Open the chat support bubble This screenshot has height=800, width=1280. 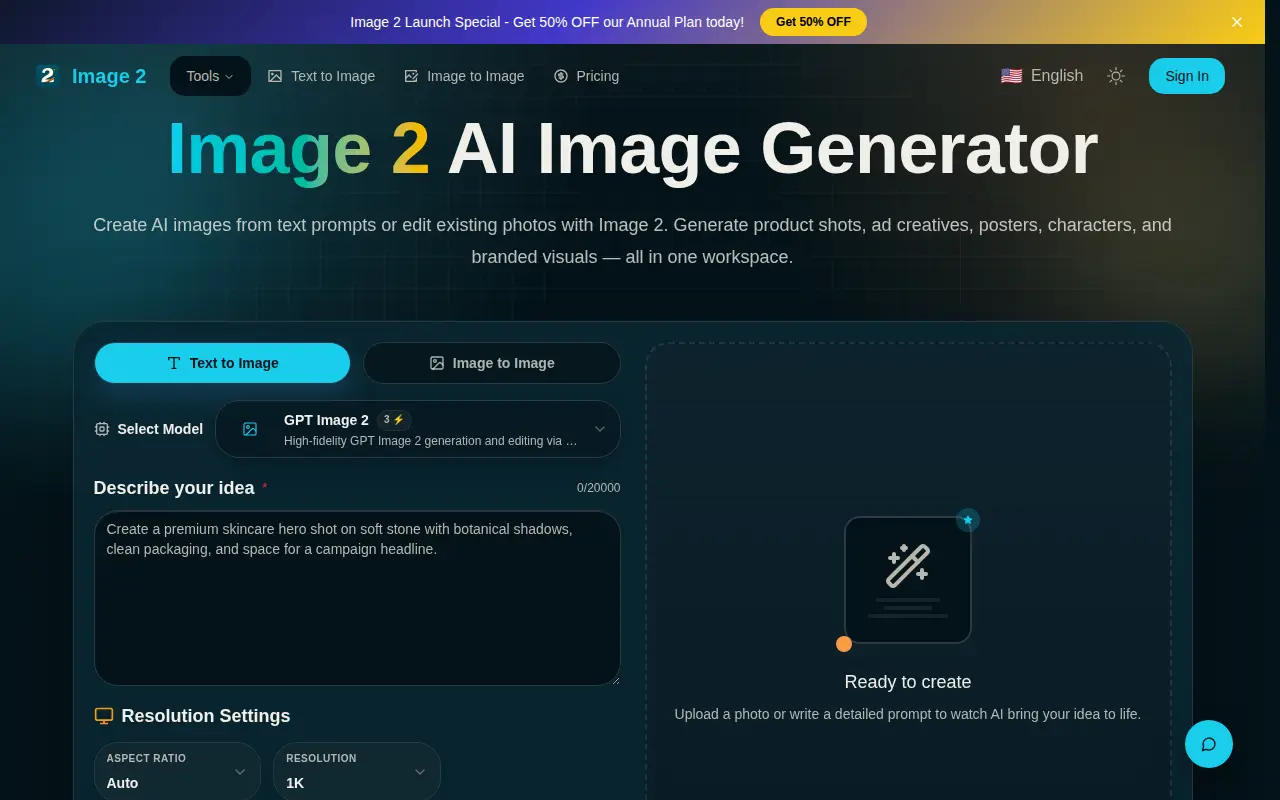[x=1209, y=744]
